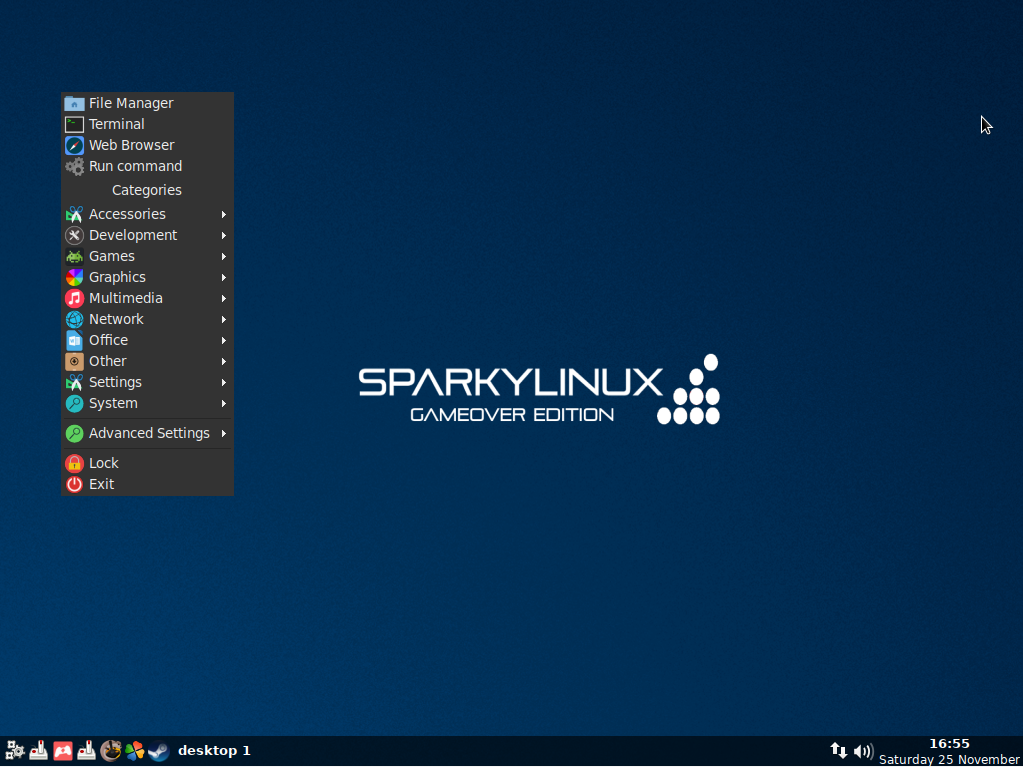Screen dimensions: 1023x767
Task: Click the red gamepad launcher icon
Action: 62,751
